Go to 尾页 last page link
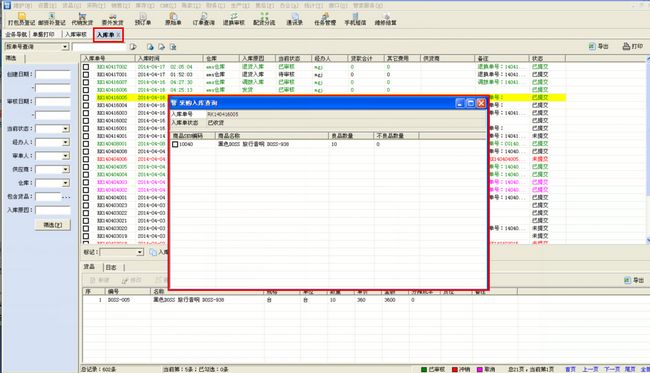The image size is (650, 373). [630, 369]
